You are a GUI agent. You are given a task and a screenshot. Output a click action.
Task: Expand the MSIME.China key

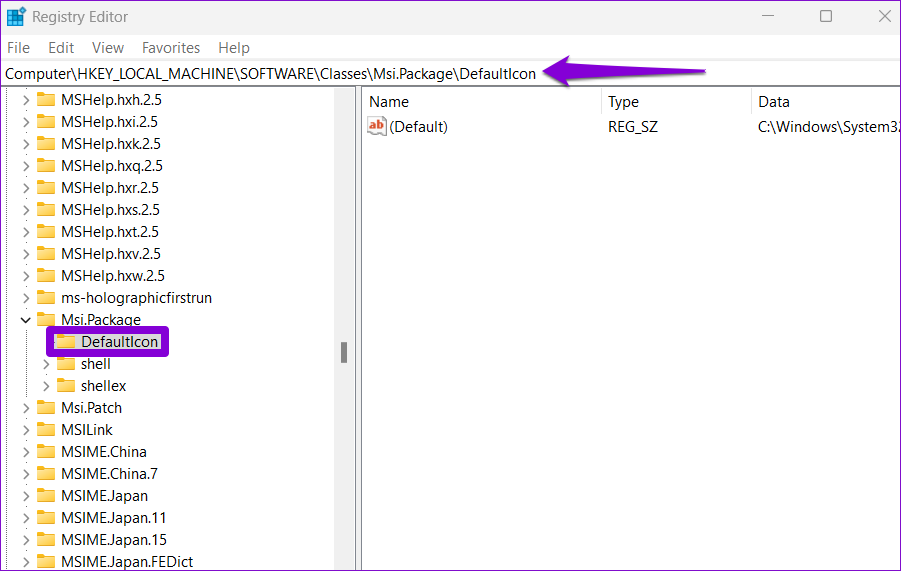click(26, 452)
